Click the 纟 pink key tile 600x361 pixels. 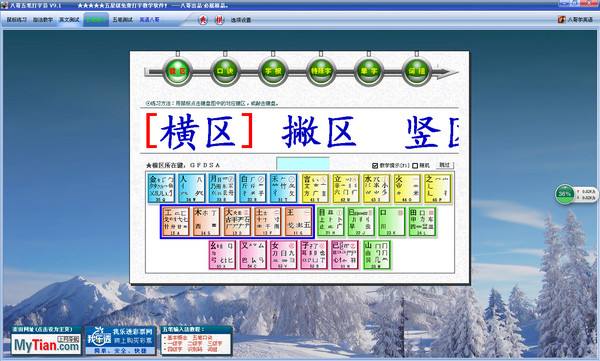pos(222,255)
